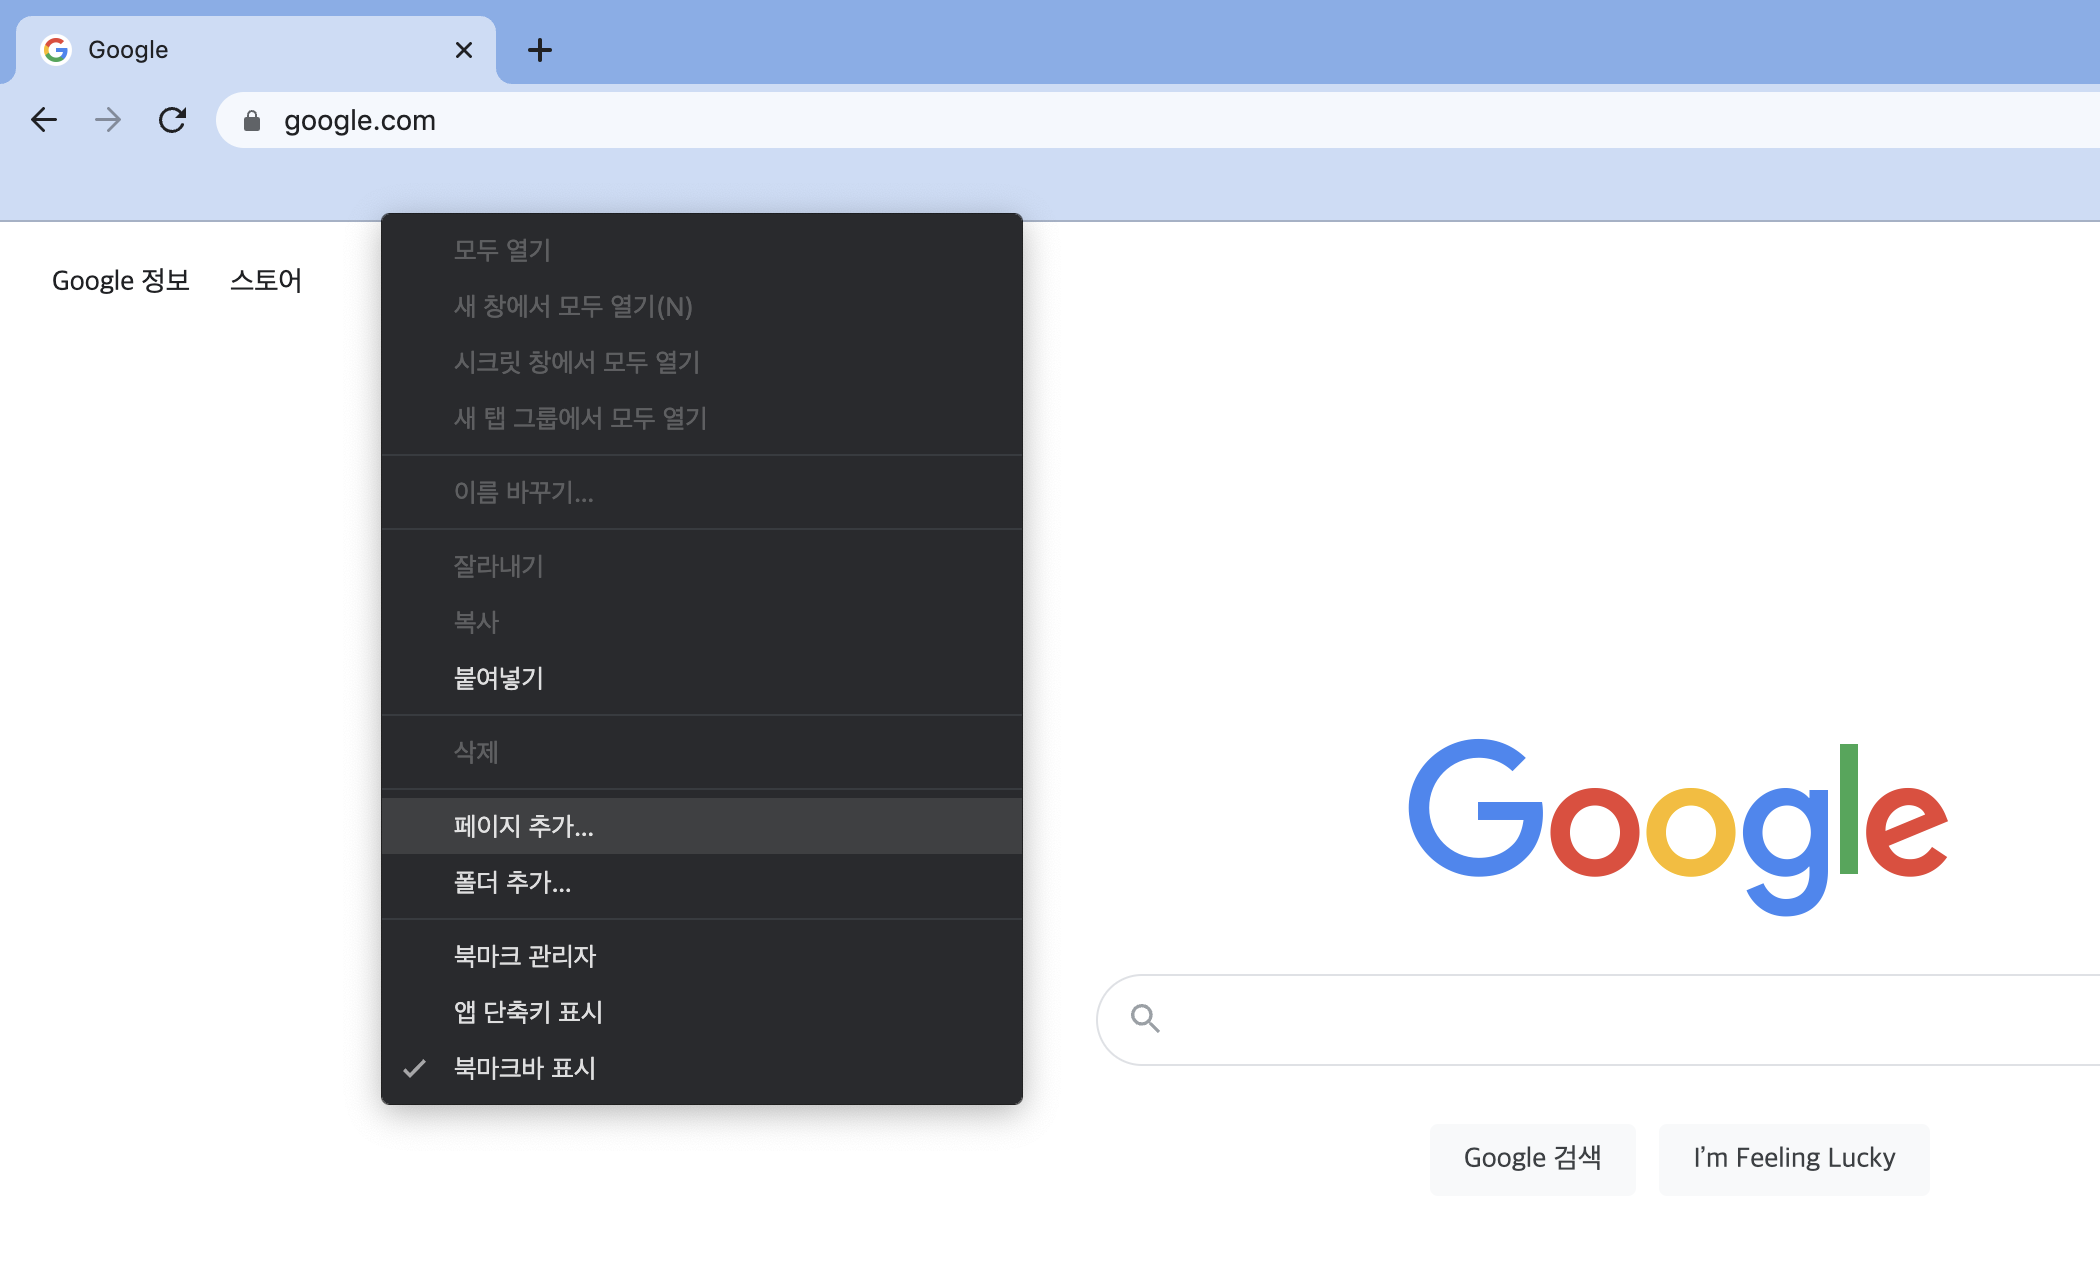This screenshot has height=1268, width=2100.
Task: Select 잘라내기 menu entry
Action: [x=702, y=566]
